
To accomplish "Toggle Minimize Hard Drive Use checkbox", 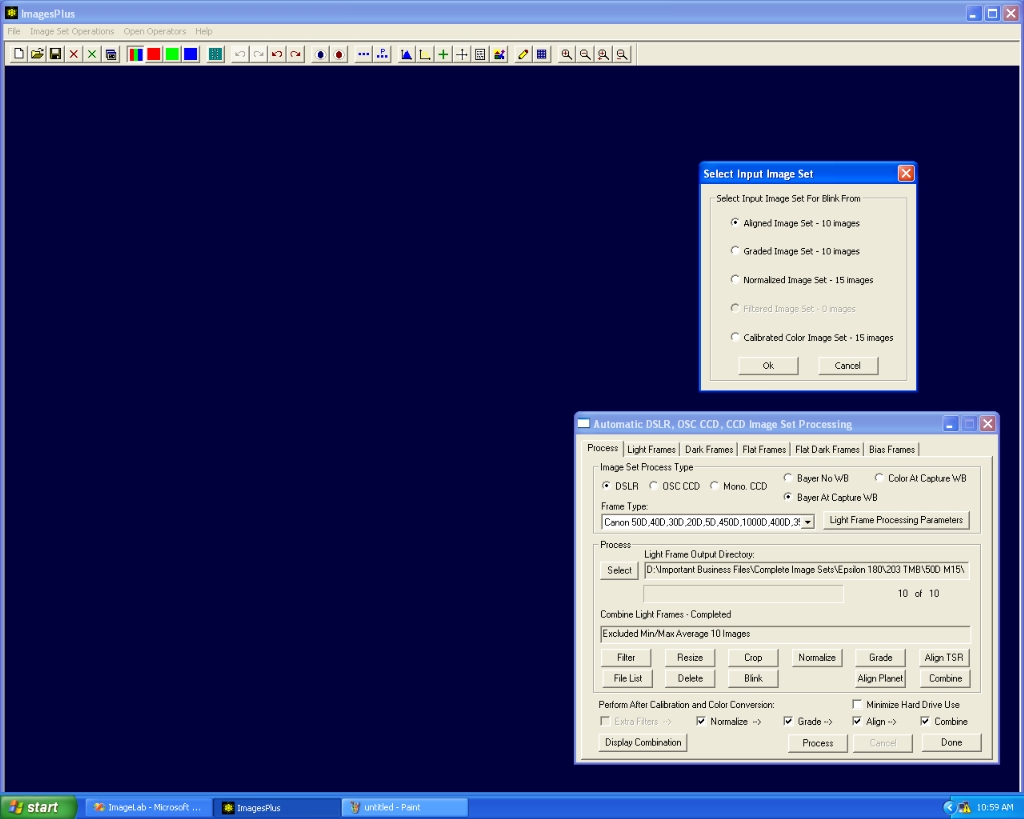I will tap(857, 704).
